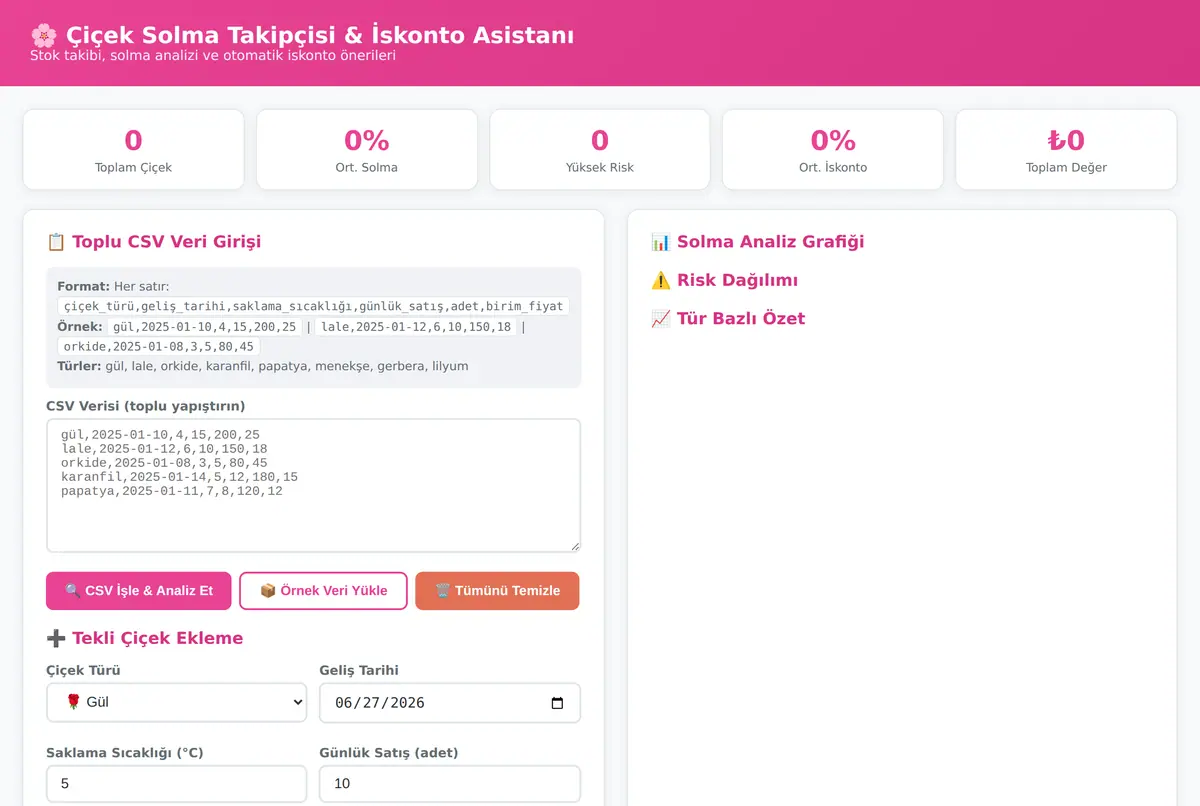
Task: Clear everything with Tümünü Temizle
Action: [497, 591]
